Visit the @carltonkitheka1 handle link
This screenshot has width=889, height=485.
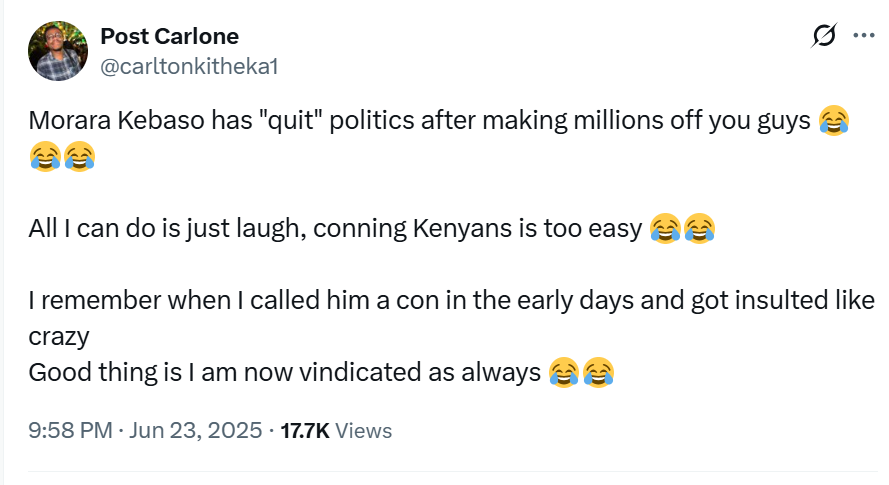click(x=188, y=66)
